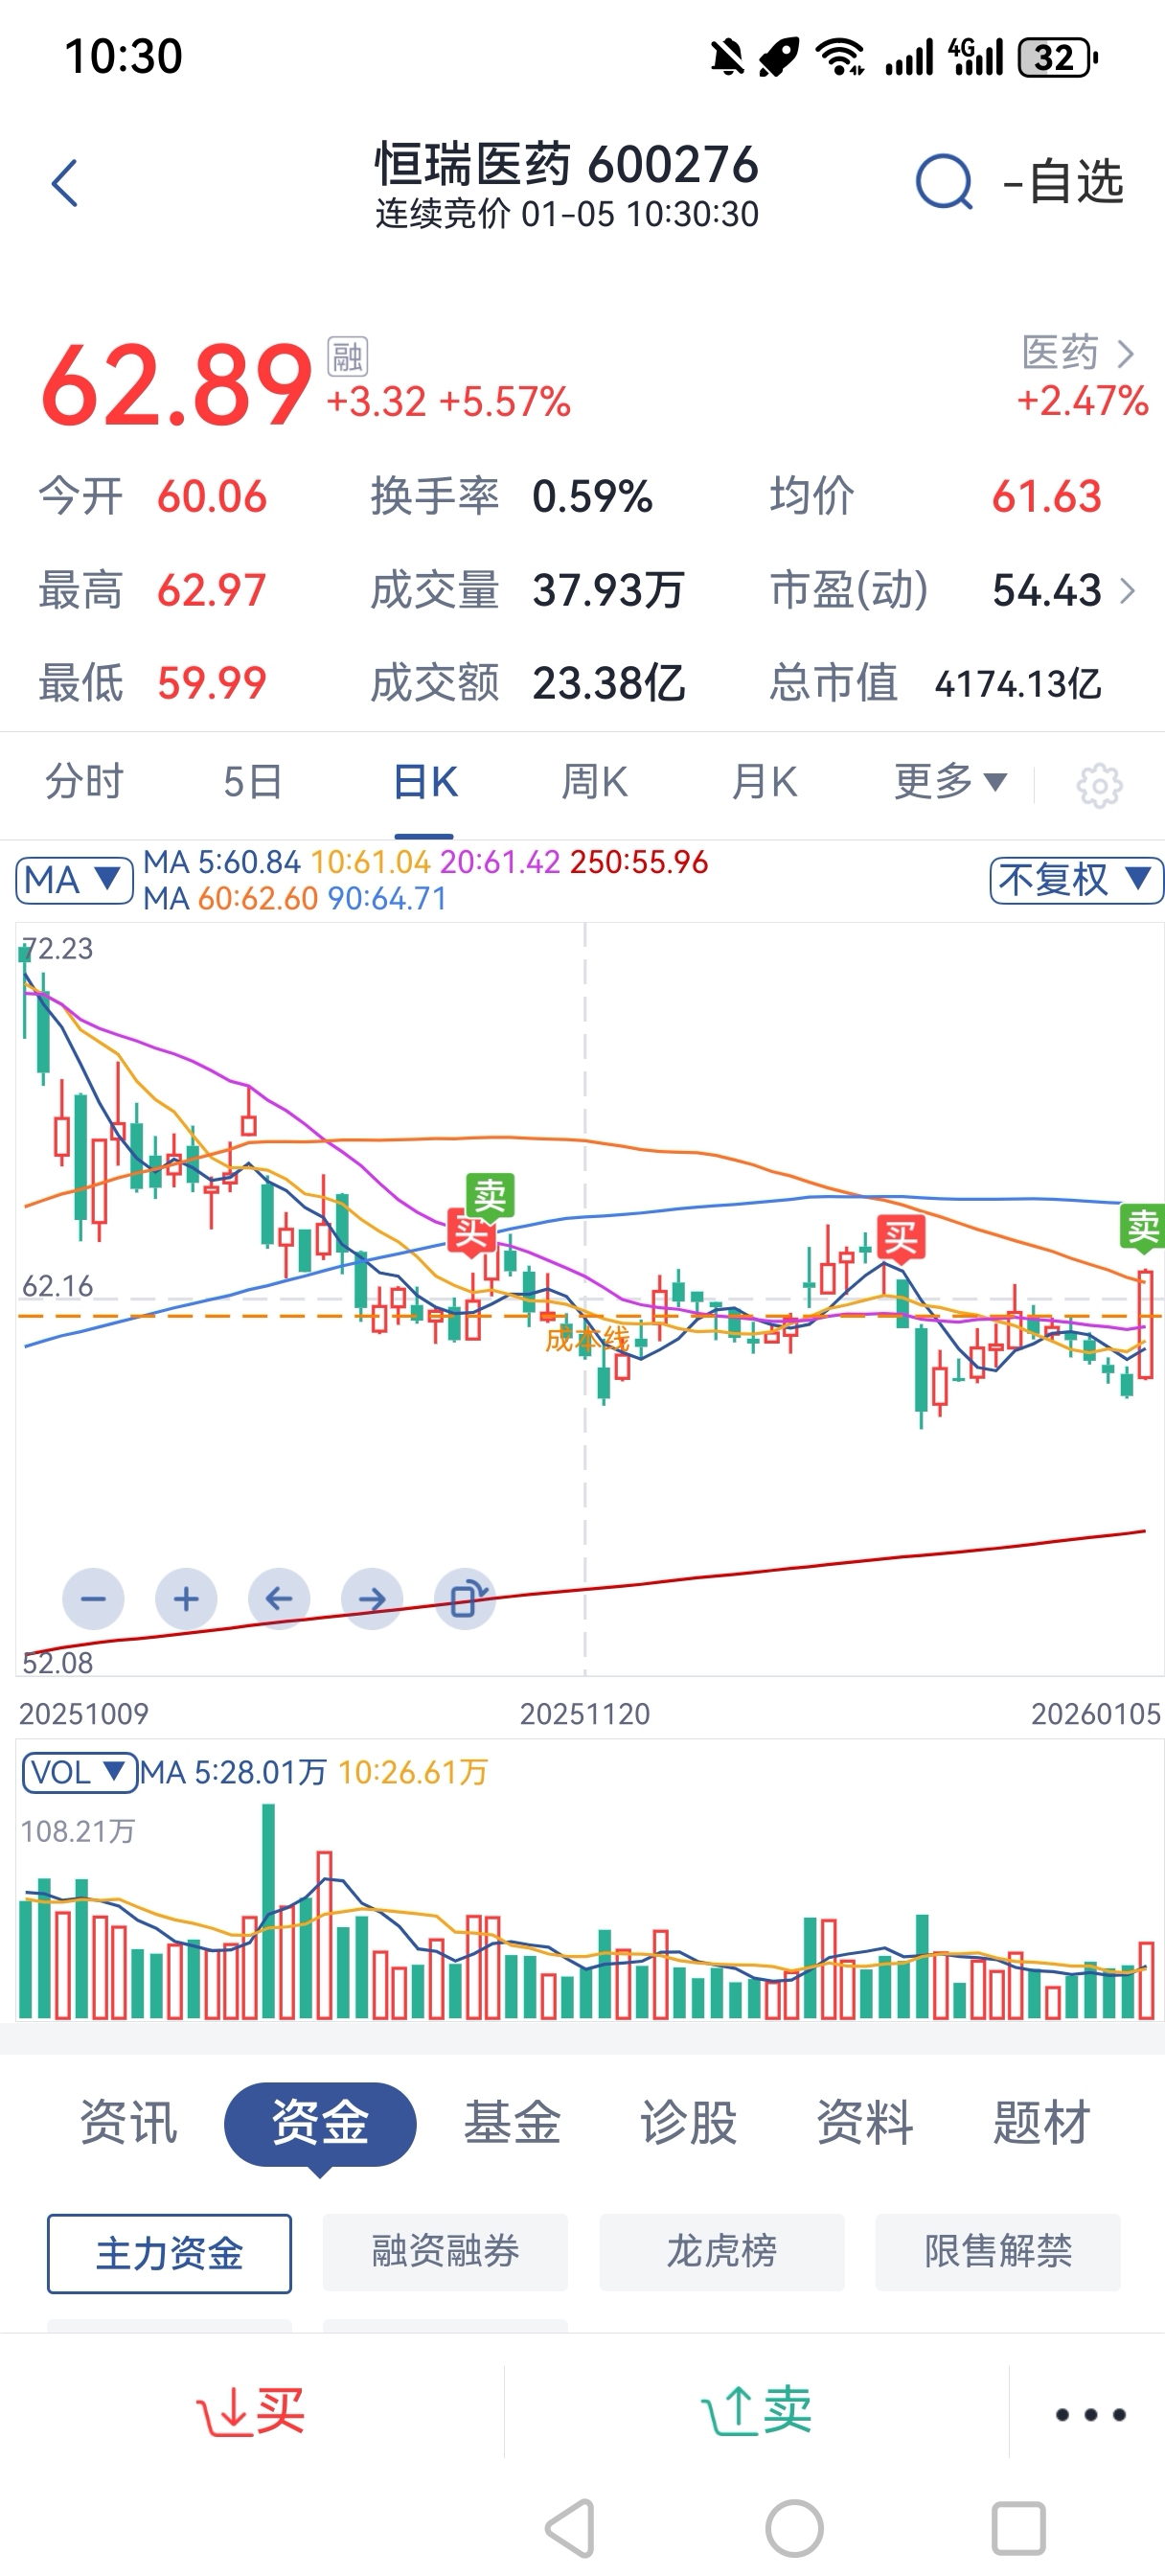Zoom out chart with minus button
1165x2576 pixels.
[x=93, y=1599]
